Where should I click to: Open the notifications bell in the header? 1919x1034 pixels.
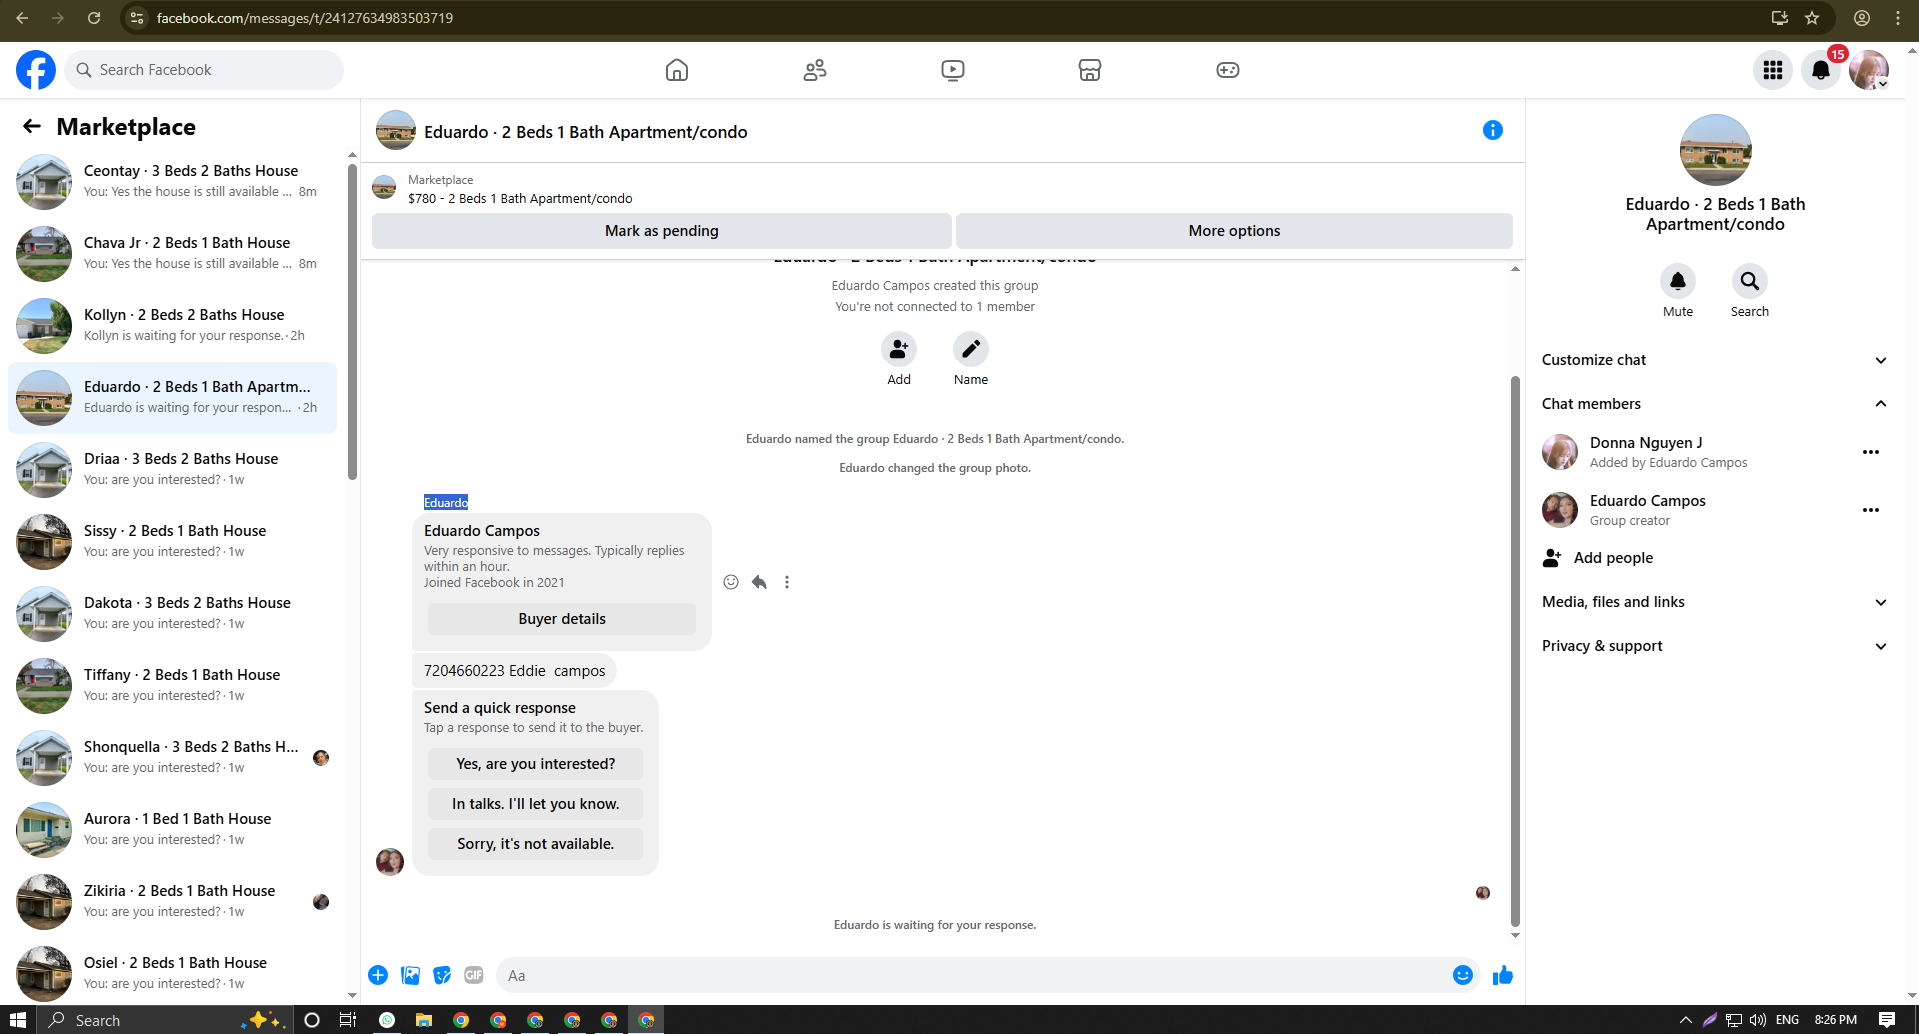point(1821,70)
